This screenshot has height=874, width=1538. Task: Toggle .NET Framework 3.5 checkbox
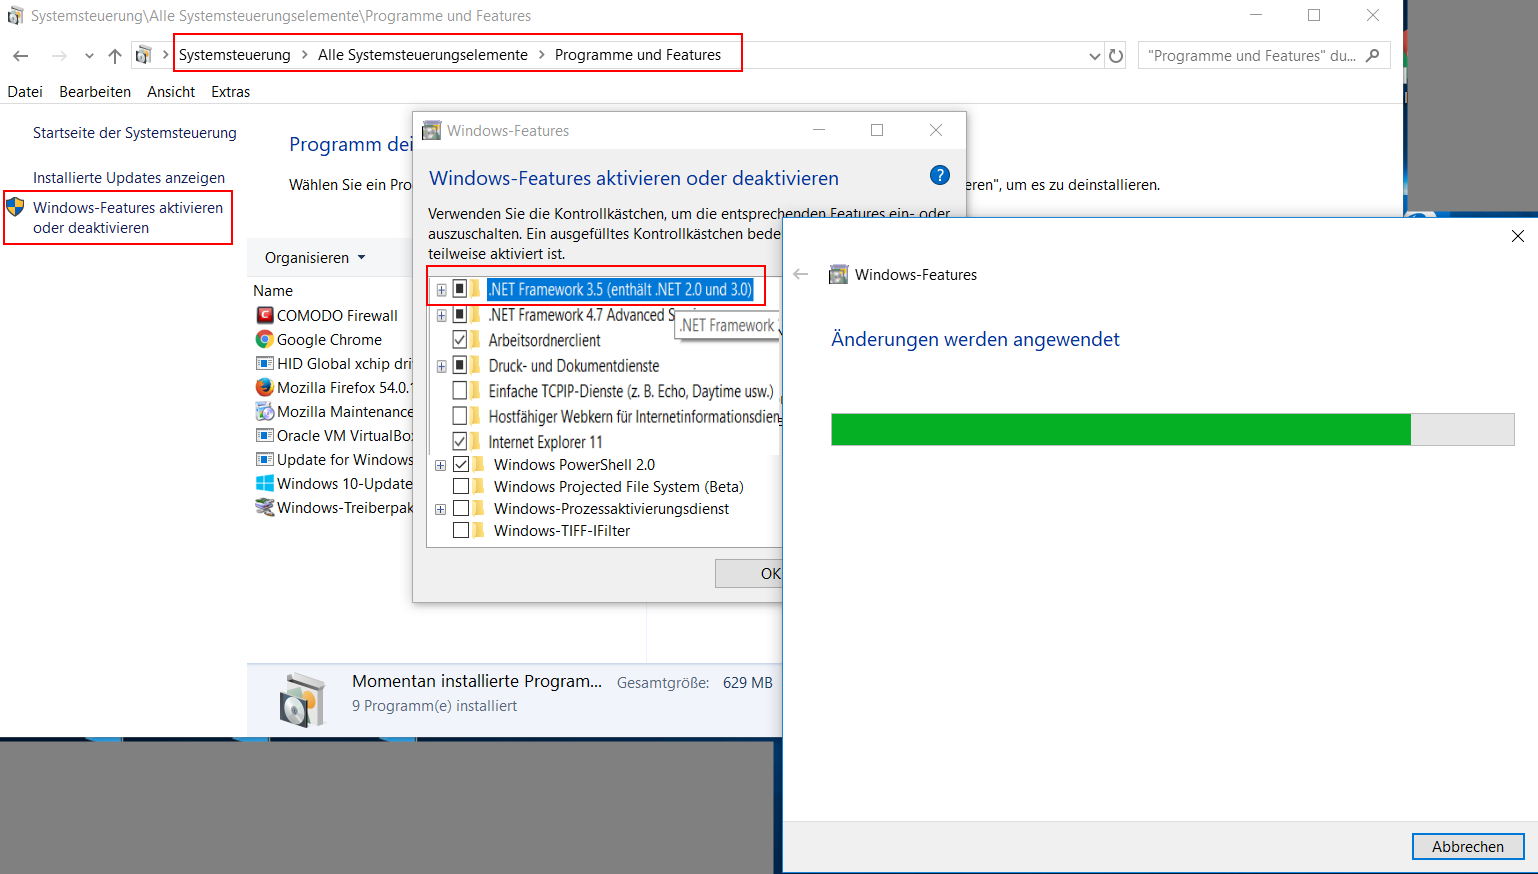460,289
